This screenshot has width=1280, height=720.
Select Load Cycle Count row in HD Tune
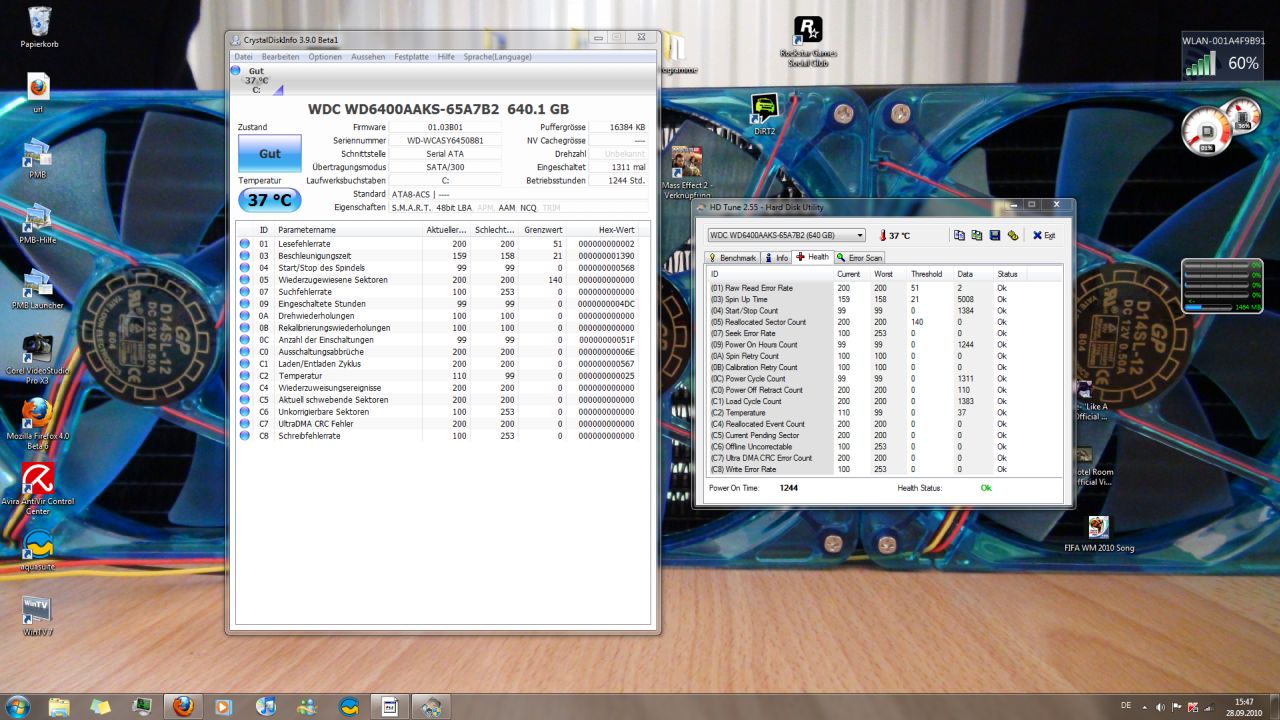coord(885,401)
